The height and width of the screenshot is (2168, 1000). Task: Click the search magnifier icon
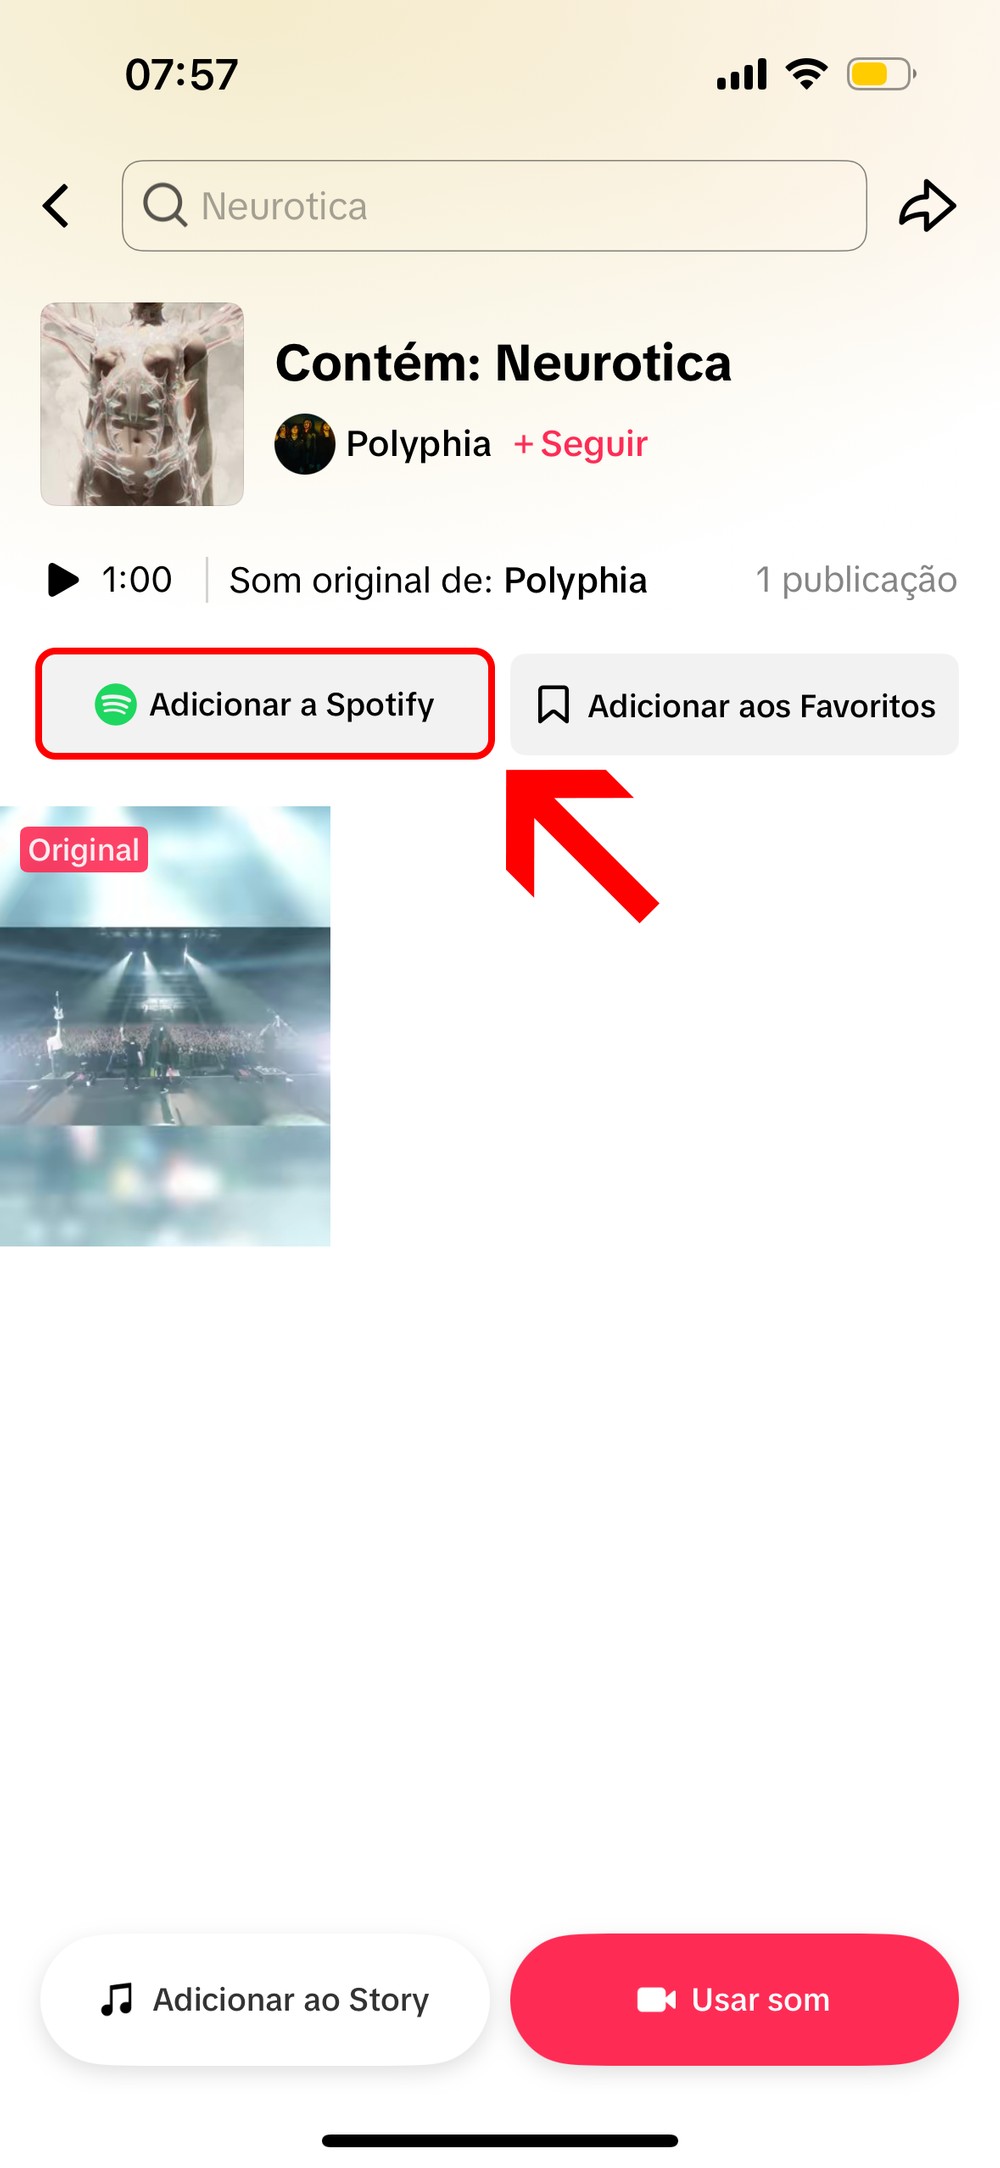[165, 206]
